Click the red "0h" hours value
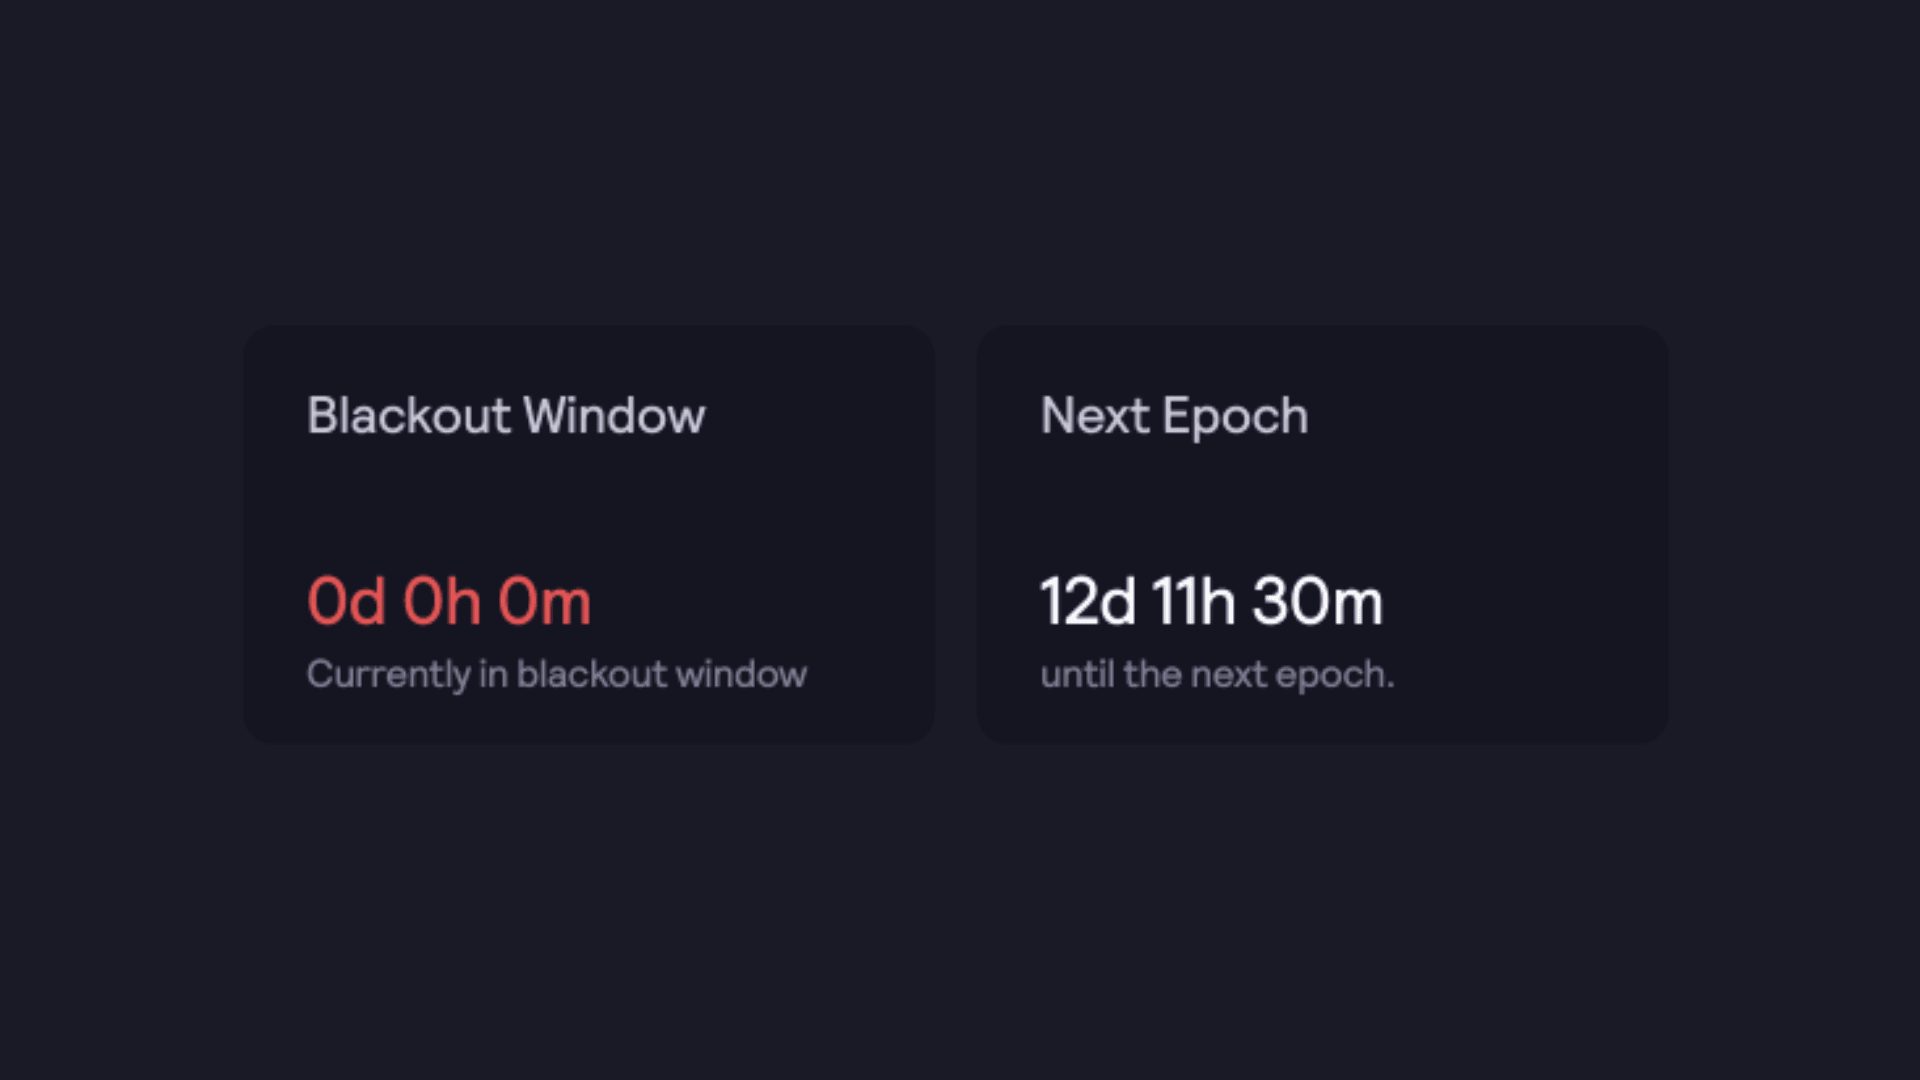This screenshot has width=1920, height=1080. click(441, 601)
